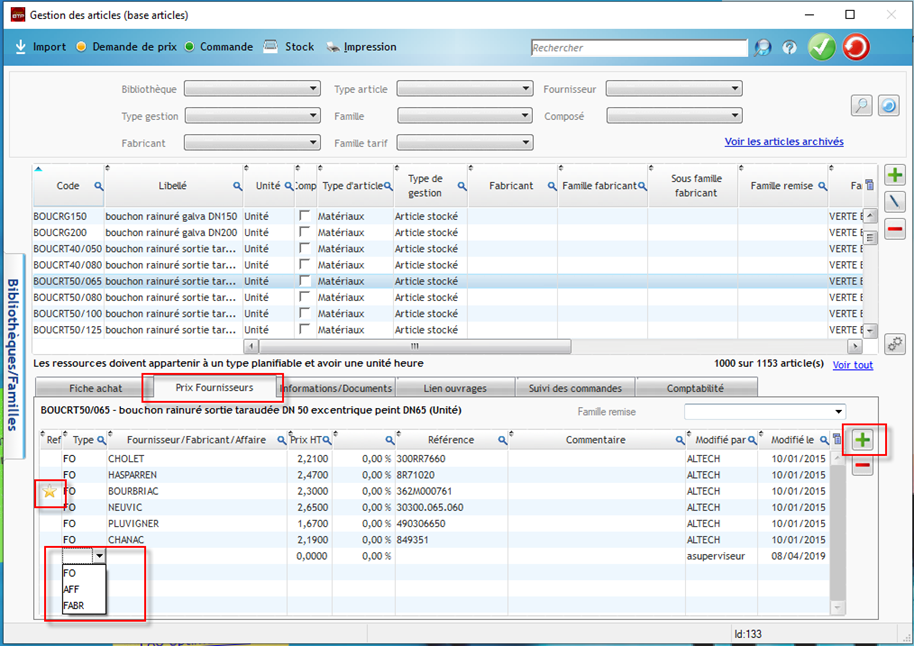
Task: Click the magnifier search filter icon
Action: point(860,105)
